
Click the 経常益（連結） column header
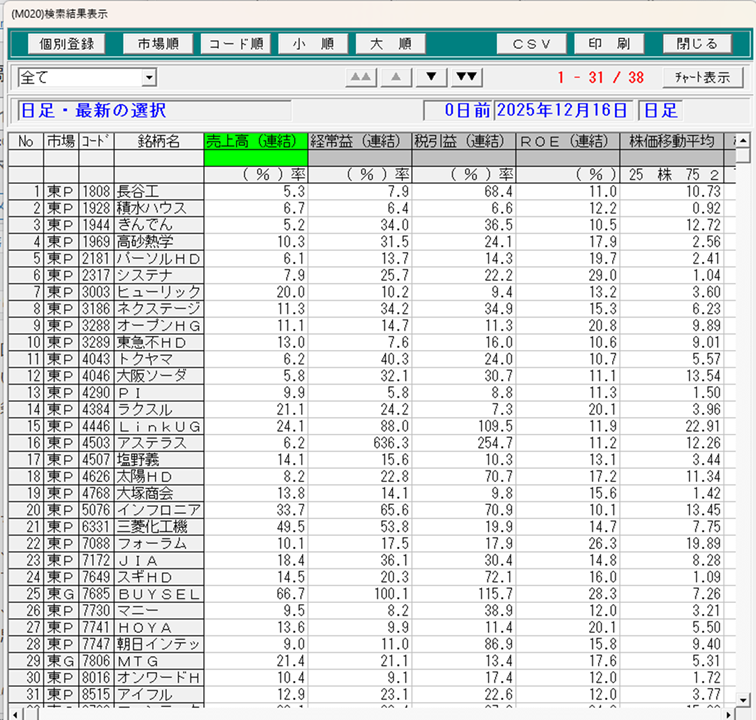(x=359, y=141)
